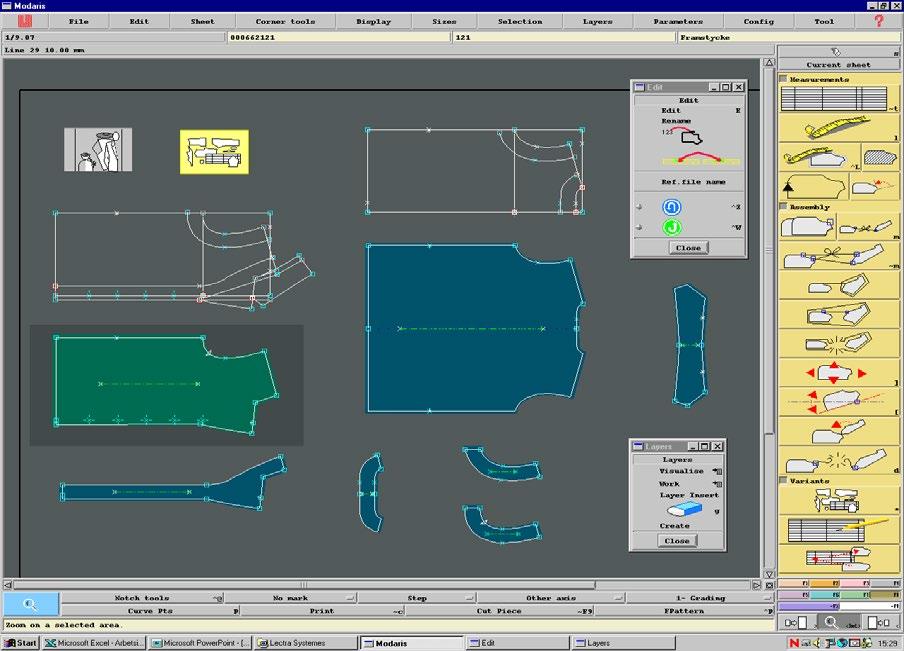Screen dimensions: 904x651
Task: Expand the No mark dropdown
Action: [x=291, y=598]
